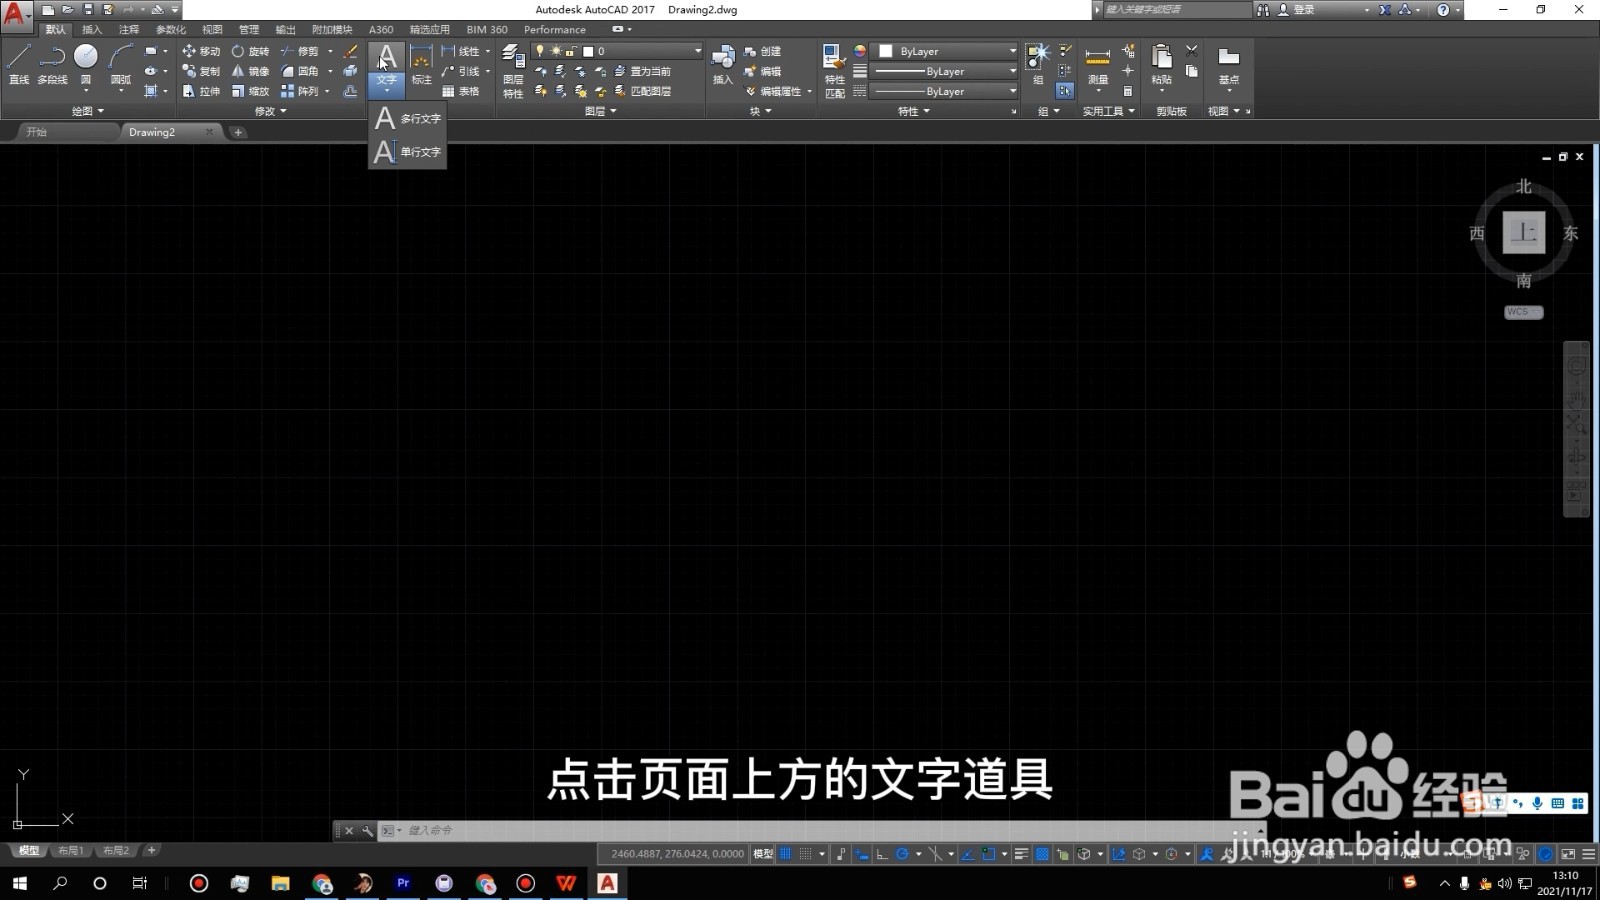The image size is (1600, 900).
Task: Select 多行文字 (Multiline Text) option
Action: (x=407, y=118)
